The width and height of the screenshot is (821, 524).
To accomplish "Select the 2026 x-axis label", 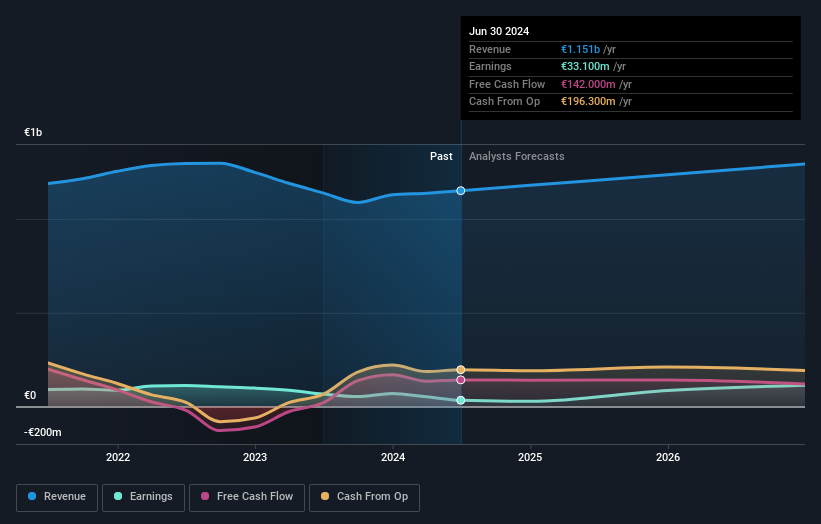I will pos(668,457).
